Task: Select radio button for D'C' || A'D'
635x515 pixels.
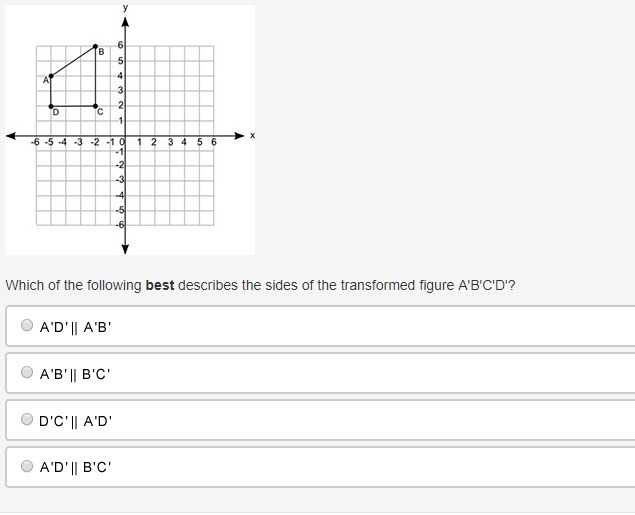Action: (x=27, y=419)
